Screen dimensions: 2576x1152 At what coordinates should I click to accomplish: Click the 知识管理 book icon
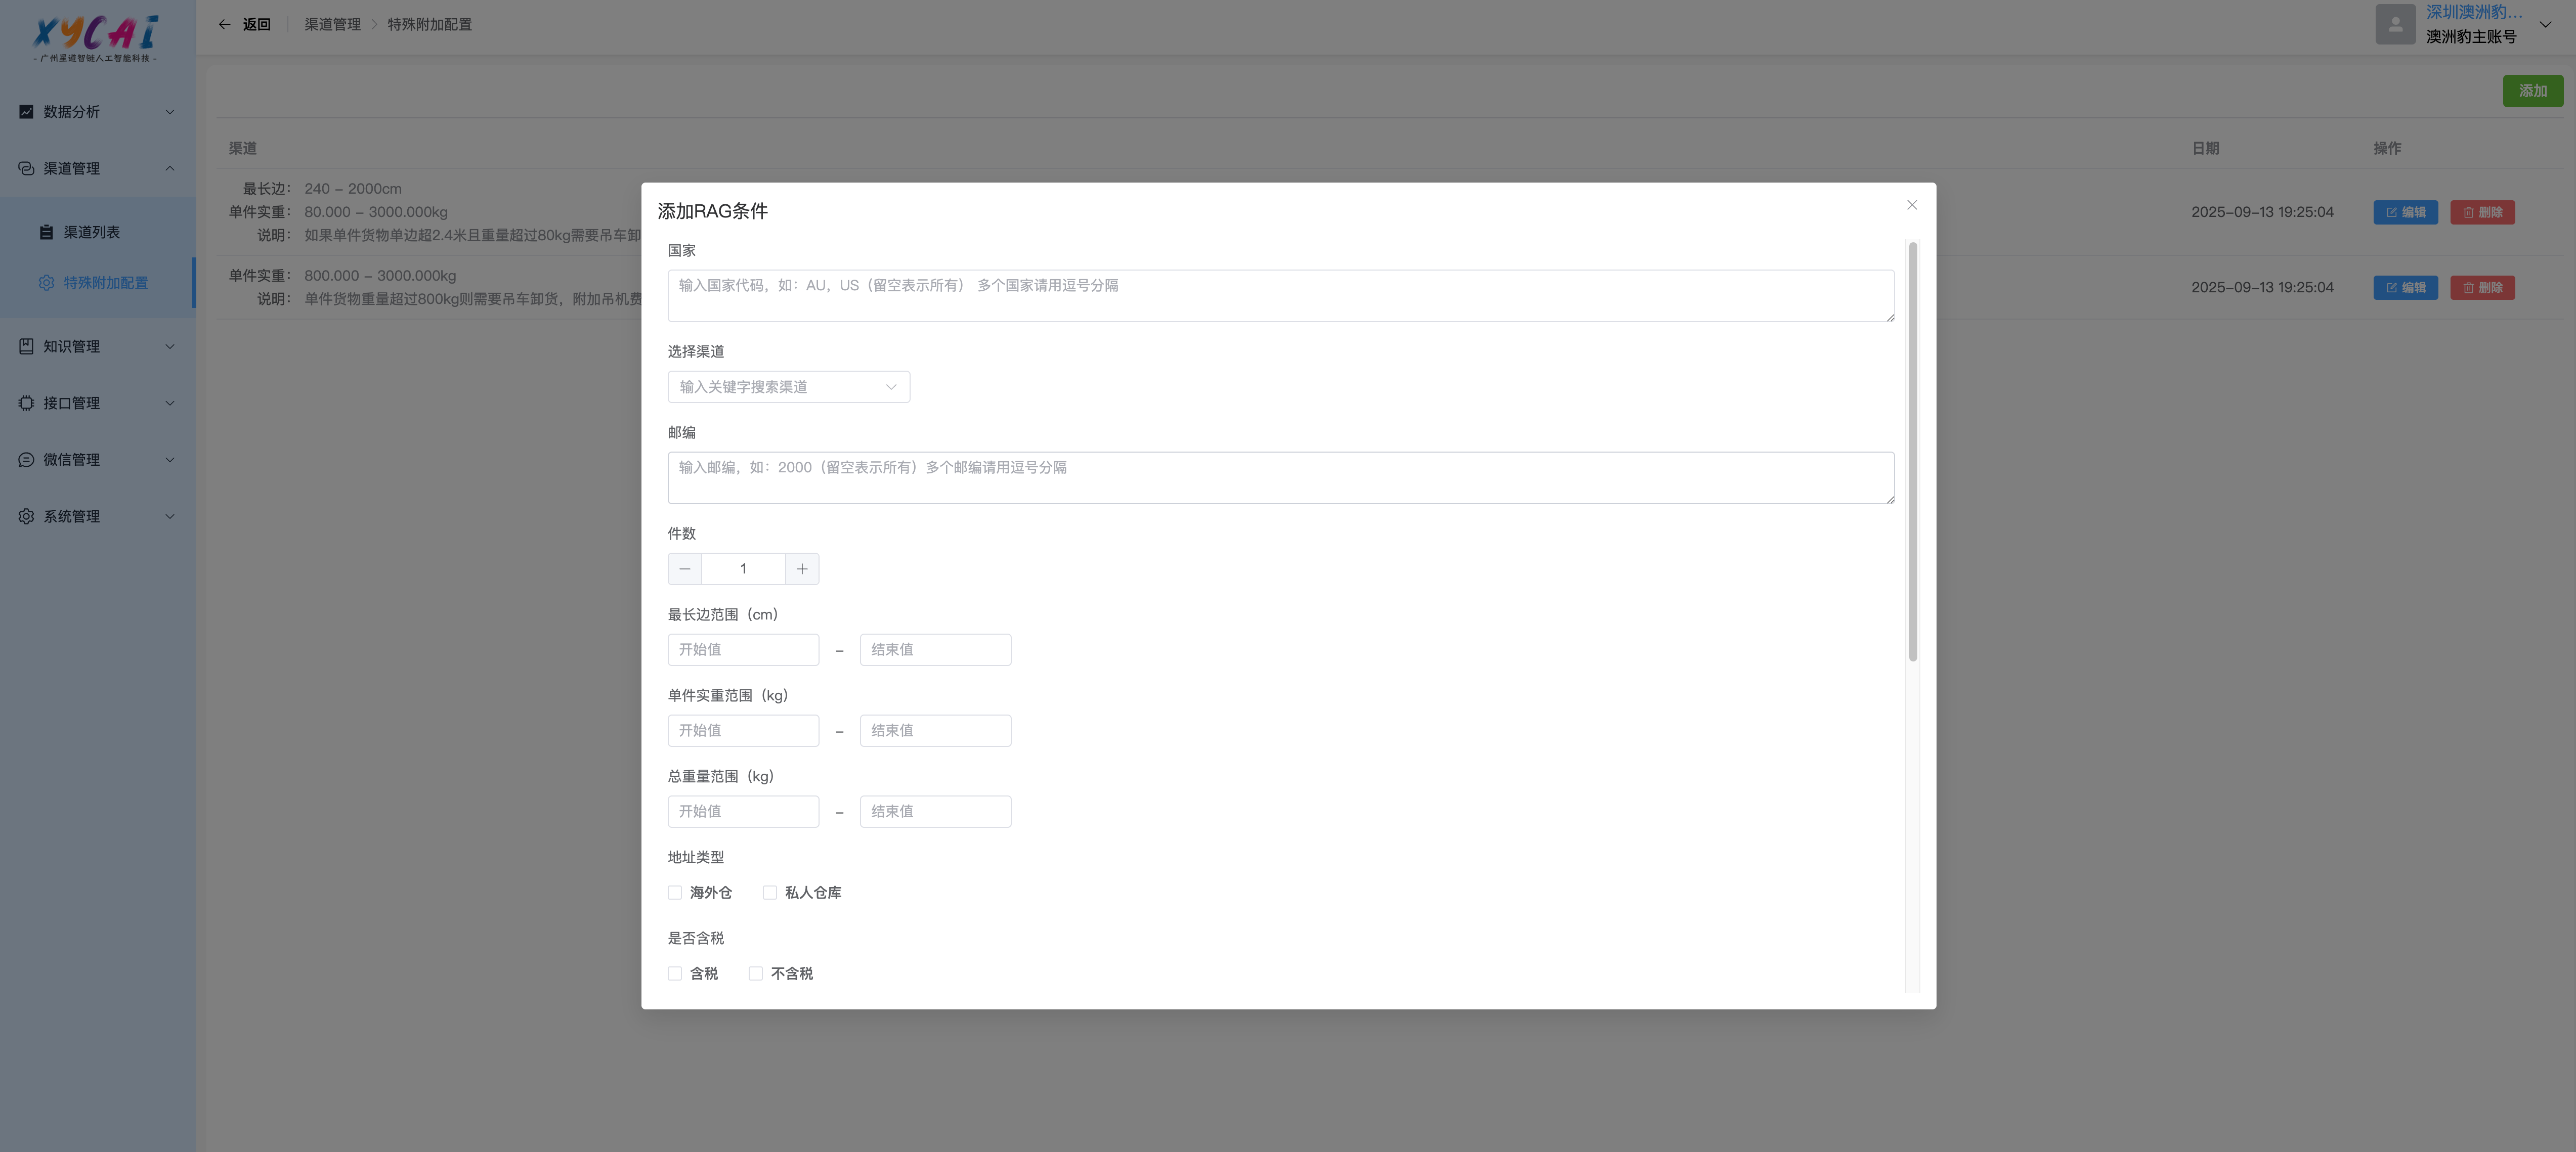click(26, 346)
